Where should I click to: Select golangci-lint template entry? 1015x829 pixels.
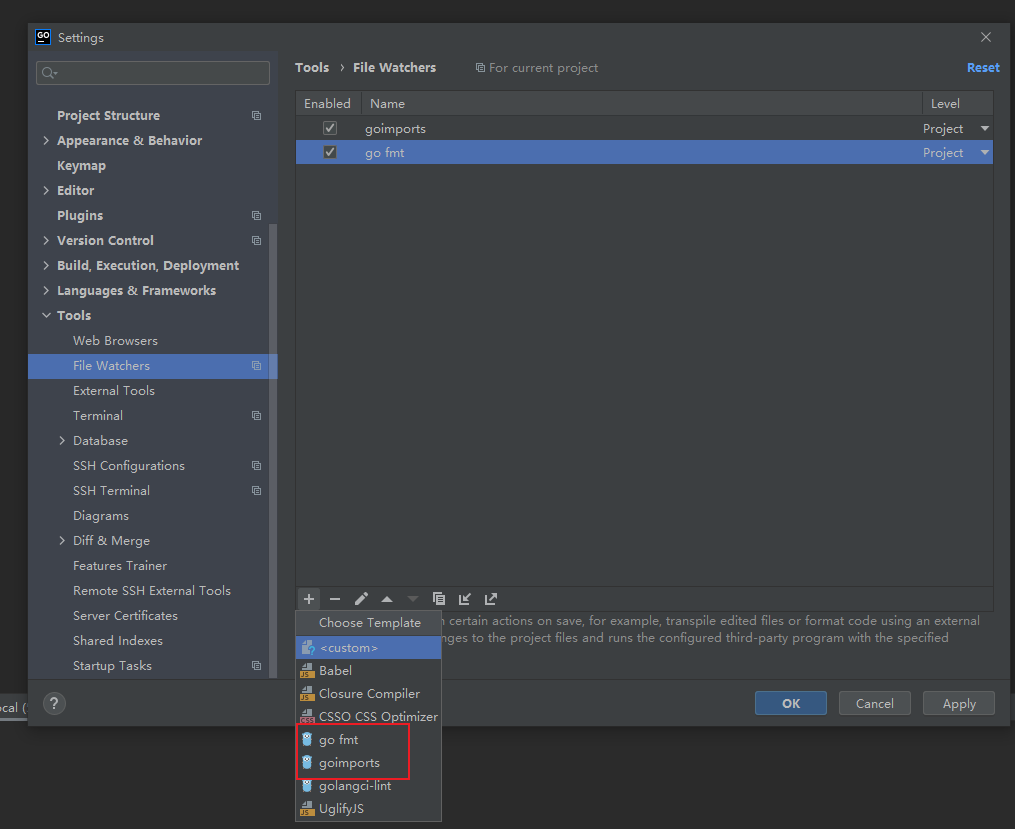tap(355, 786)
